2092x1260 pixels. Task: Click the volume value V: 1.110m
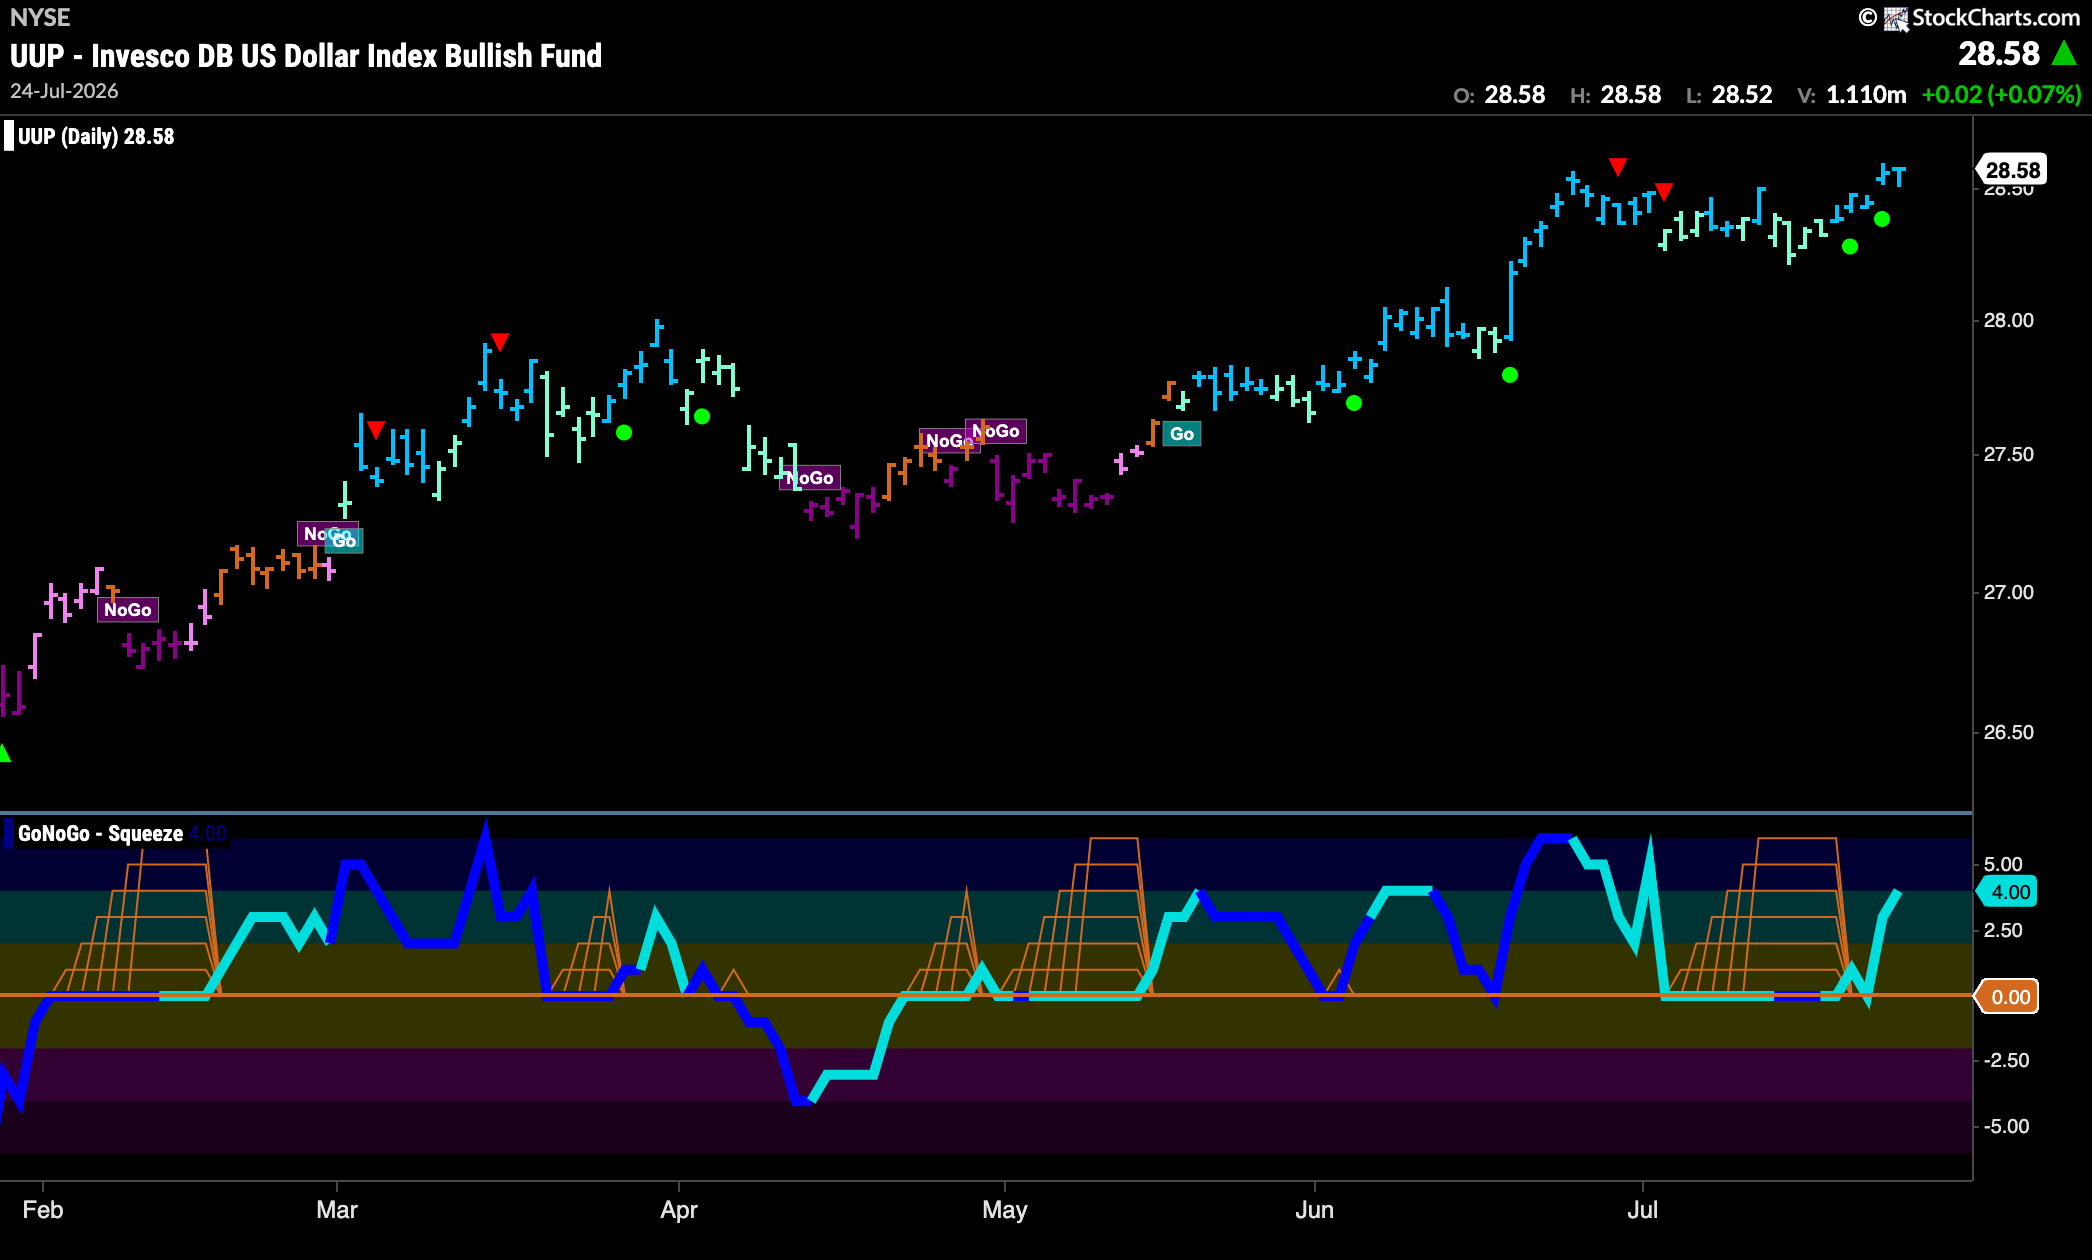tap(1852, 95)
